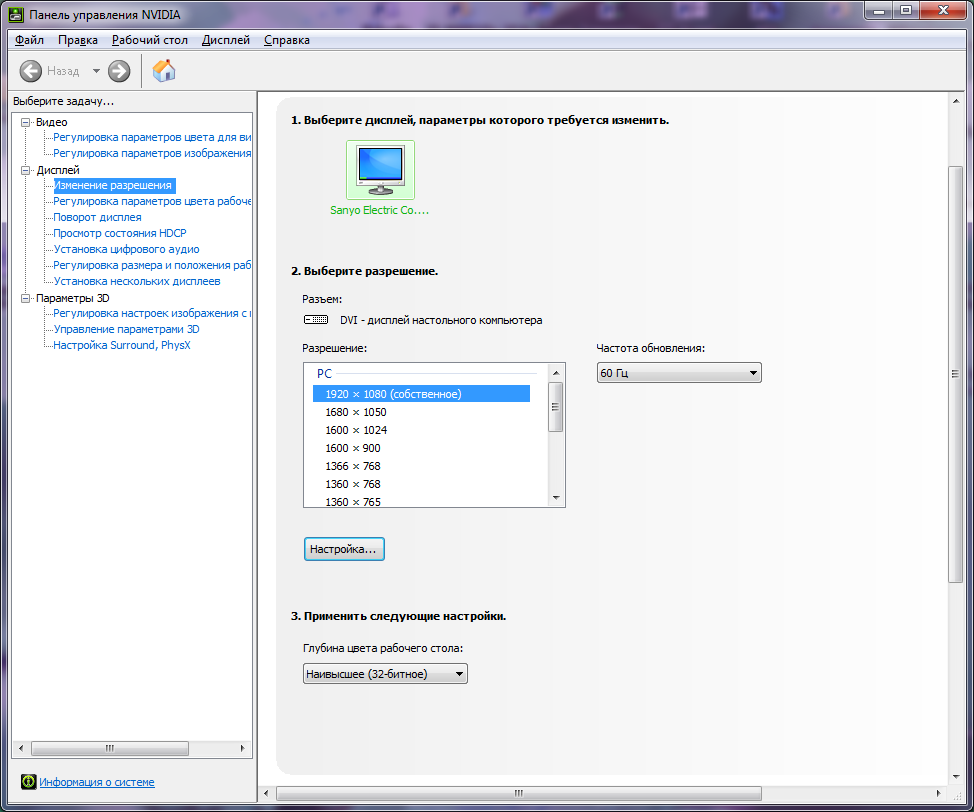The width and height of the screenshot is (974, 812).
Task: Click main panel scroll-up arrow
Action: [956, 101]
